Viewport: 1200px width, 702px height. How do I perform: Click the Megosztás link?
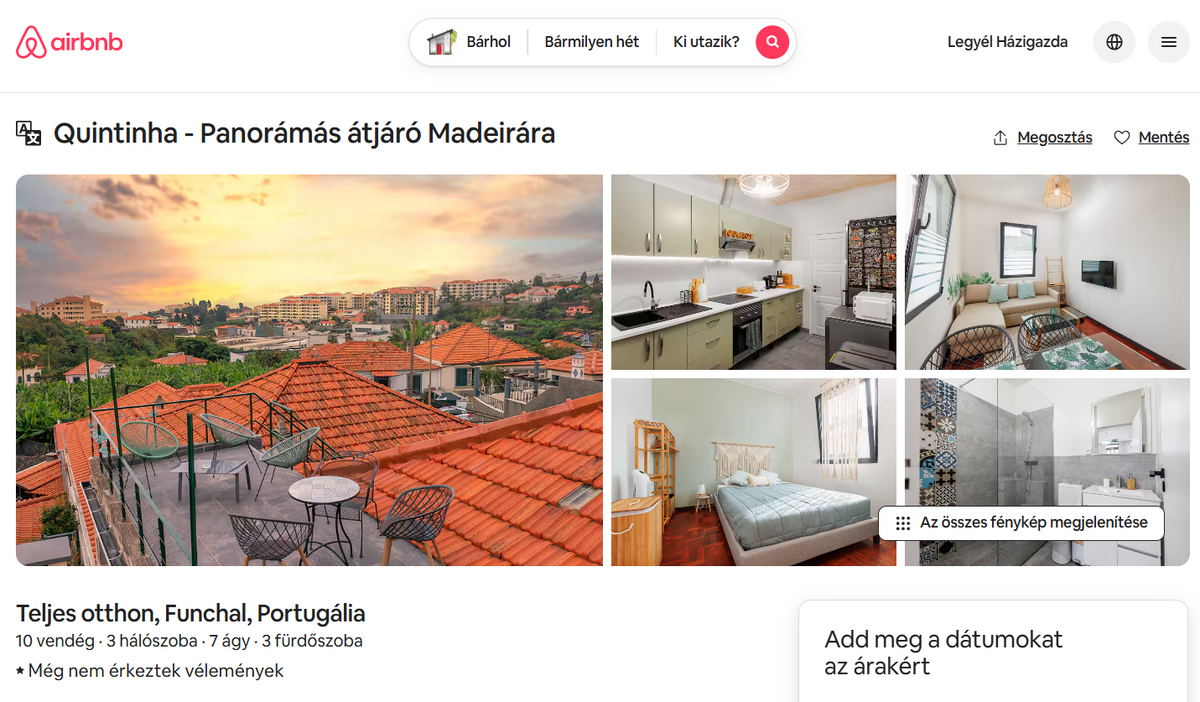[x=1055, y=138]
